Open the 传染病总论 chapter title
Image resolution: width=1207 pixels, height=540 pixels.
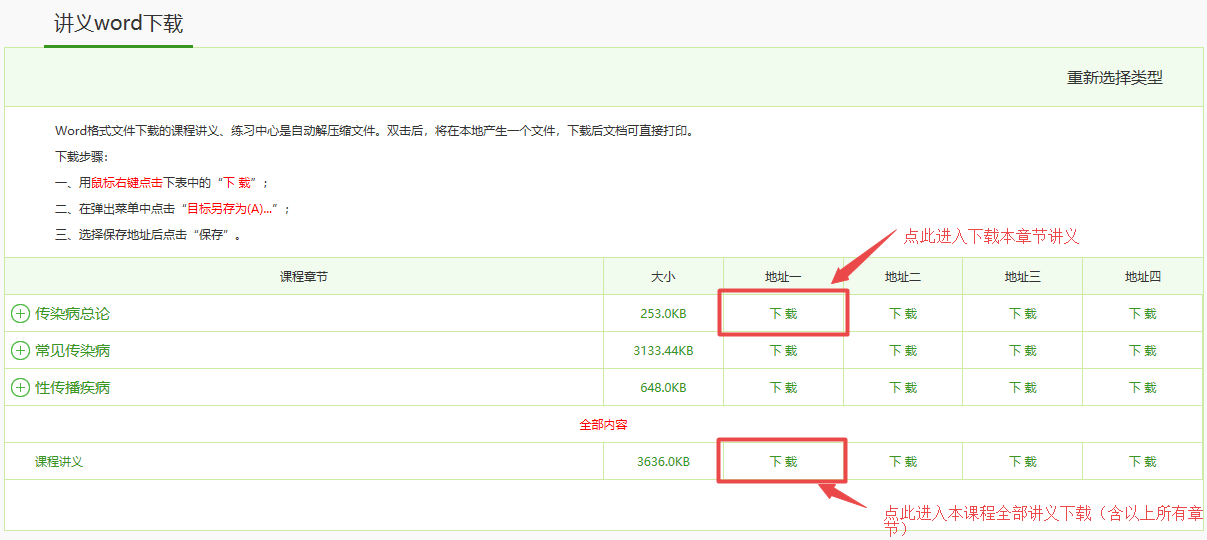click(x=73, y=314)
